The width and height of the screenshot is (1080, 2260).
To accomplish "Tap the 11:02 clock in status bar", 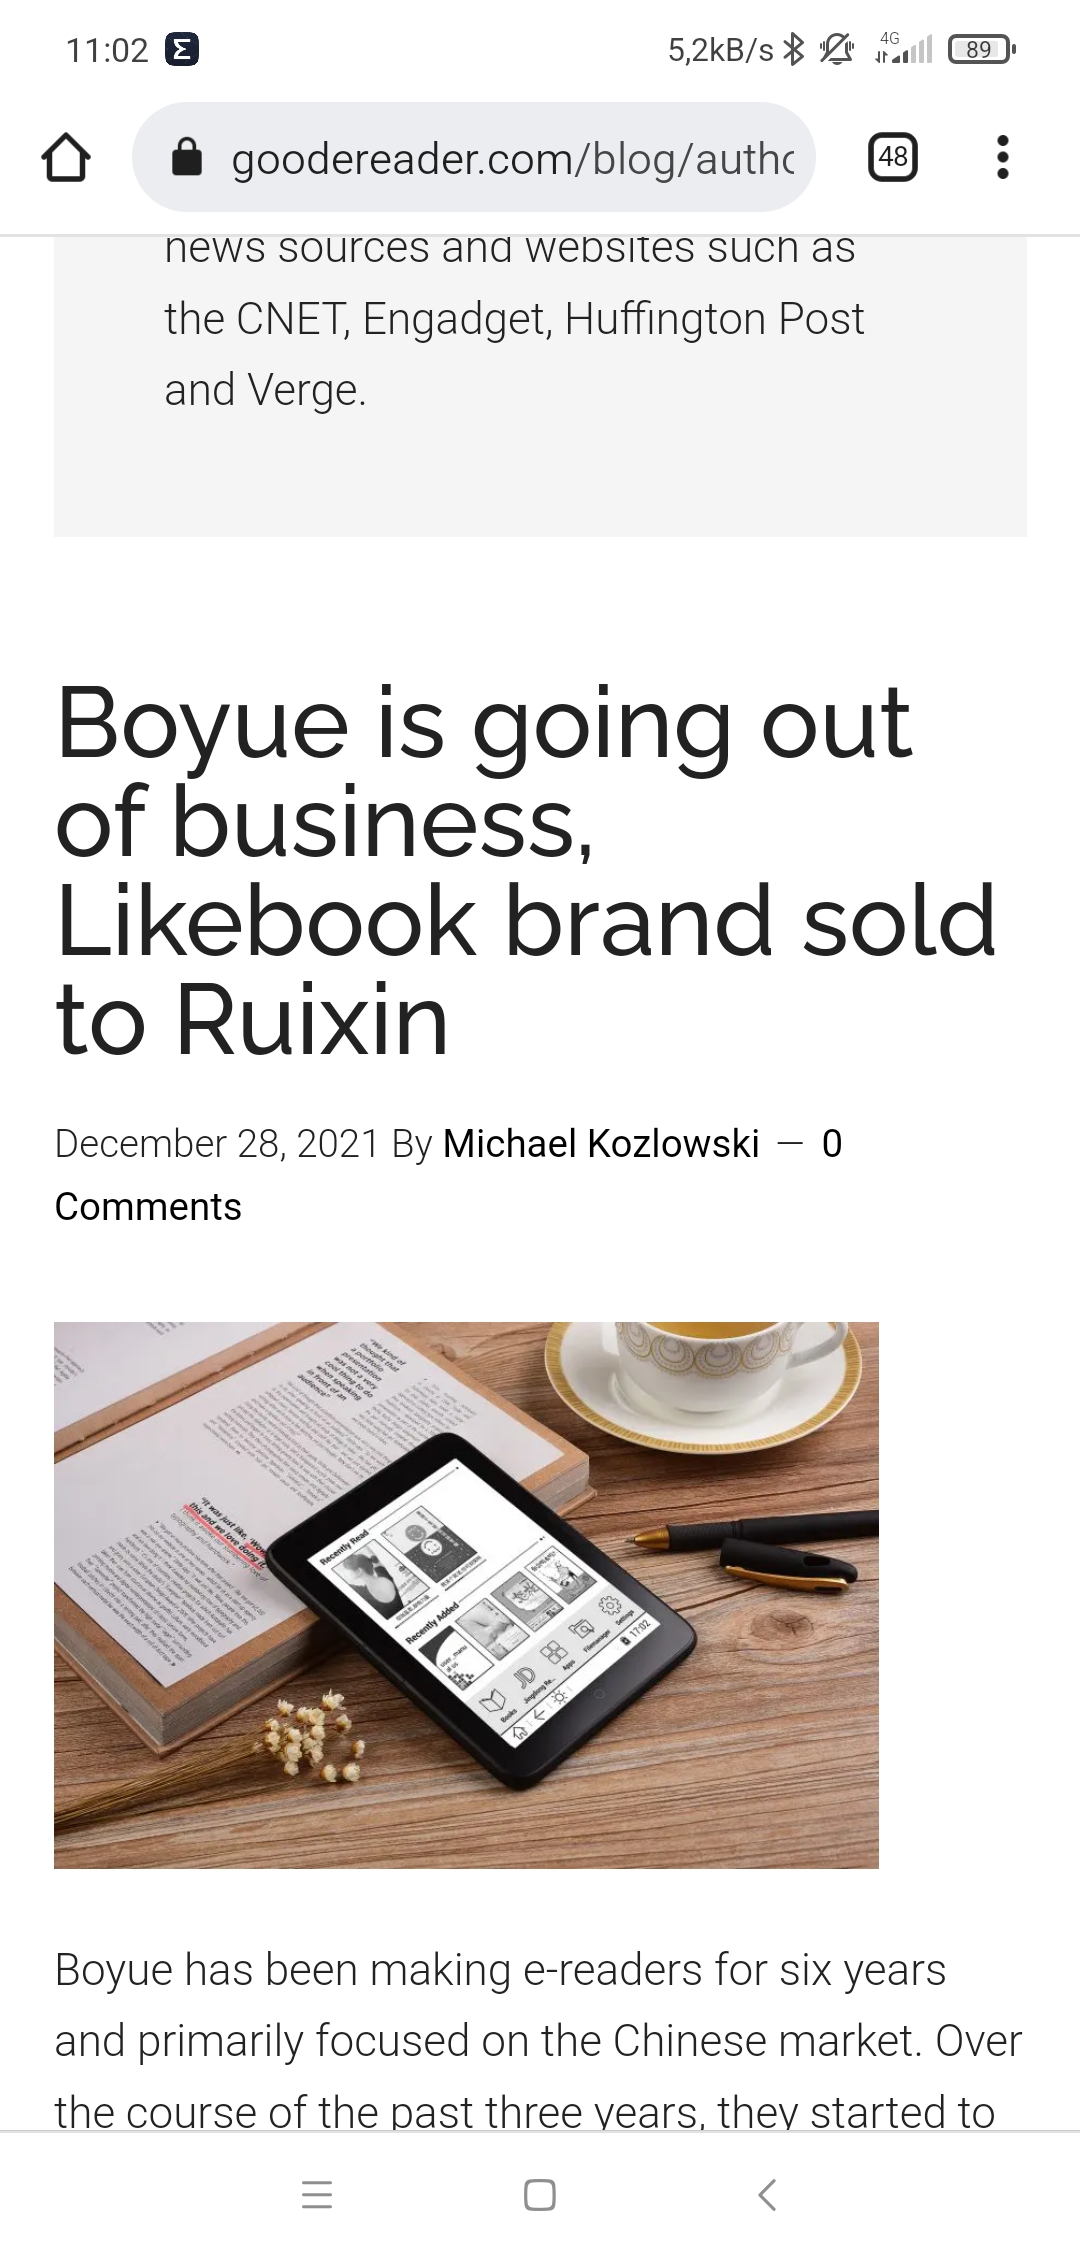I will click(x=107, y=49).
